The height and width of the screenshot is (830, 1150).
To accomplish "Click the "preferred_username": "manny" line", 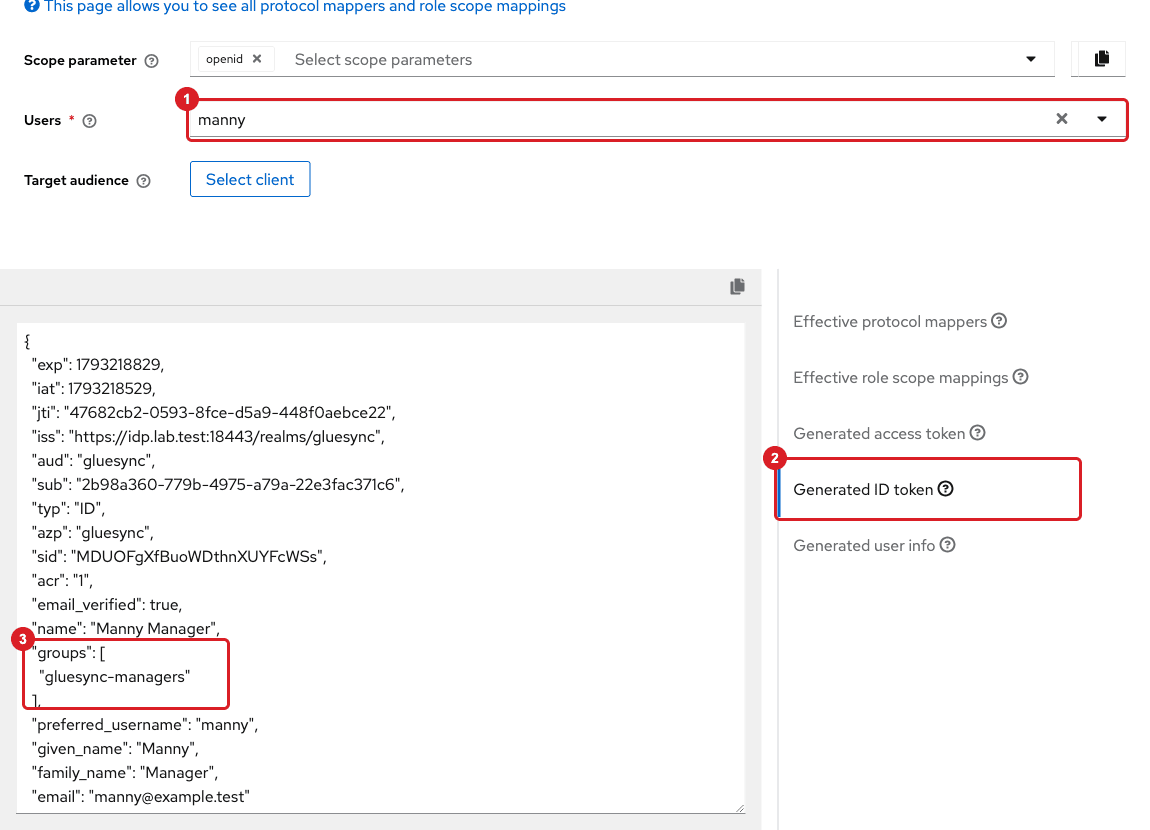I will point(145,725).
